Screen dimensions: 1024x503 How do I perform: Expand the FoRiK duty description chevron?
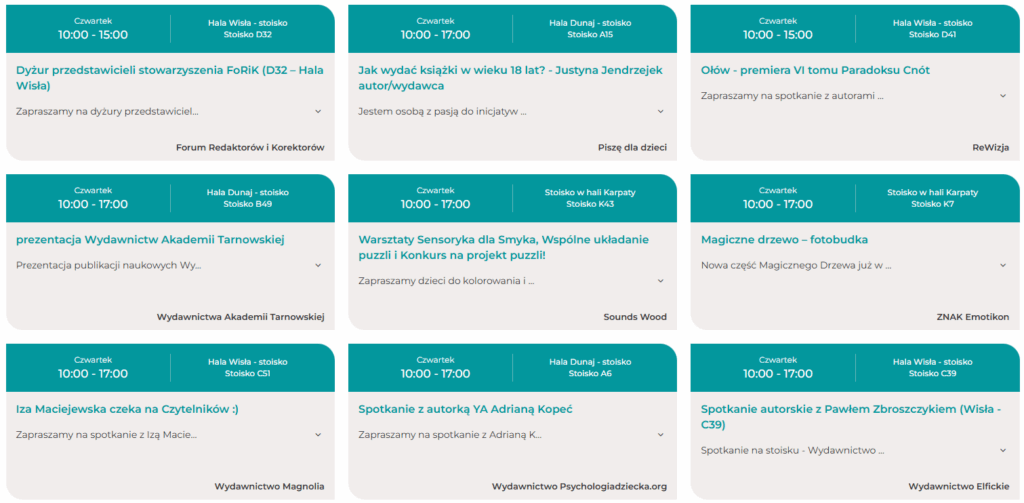318,111
